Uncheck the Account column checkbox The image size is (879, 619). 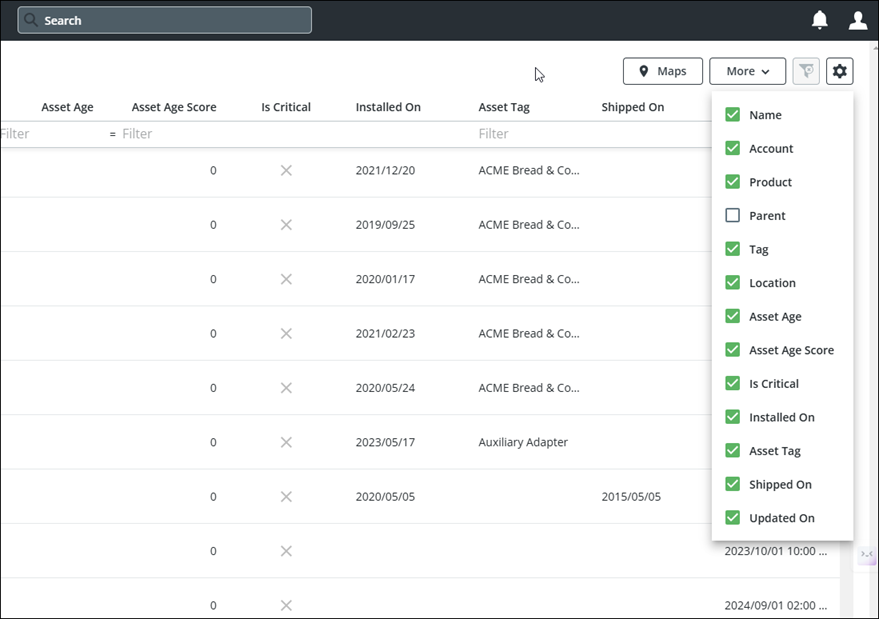coord(732,148)
